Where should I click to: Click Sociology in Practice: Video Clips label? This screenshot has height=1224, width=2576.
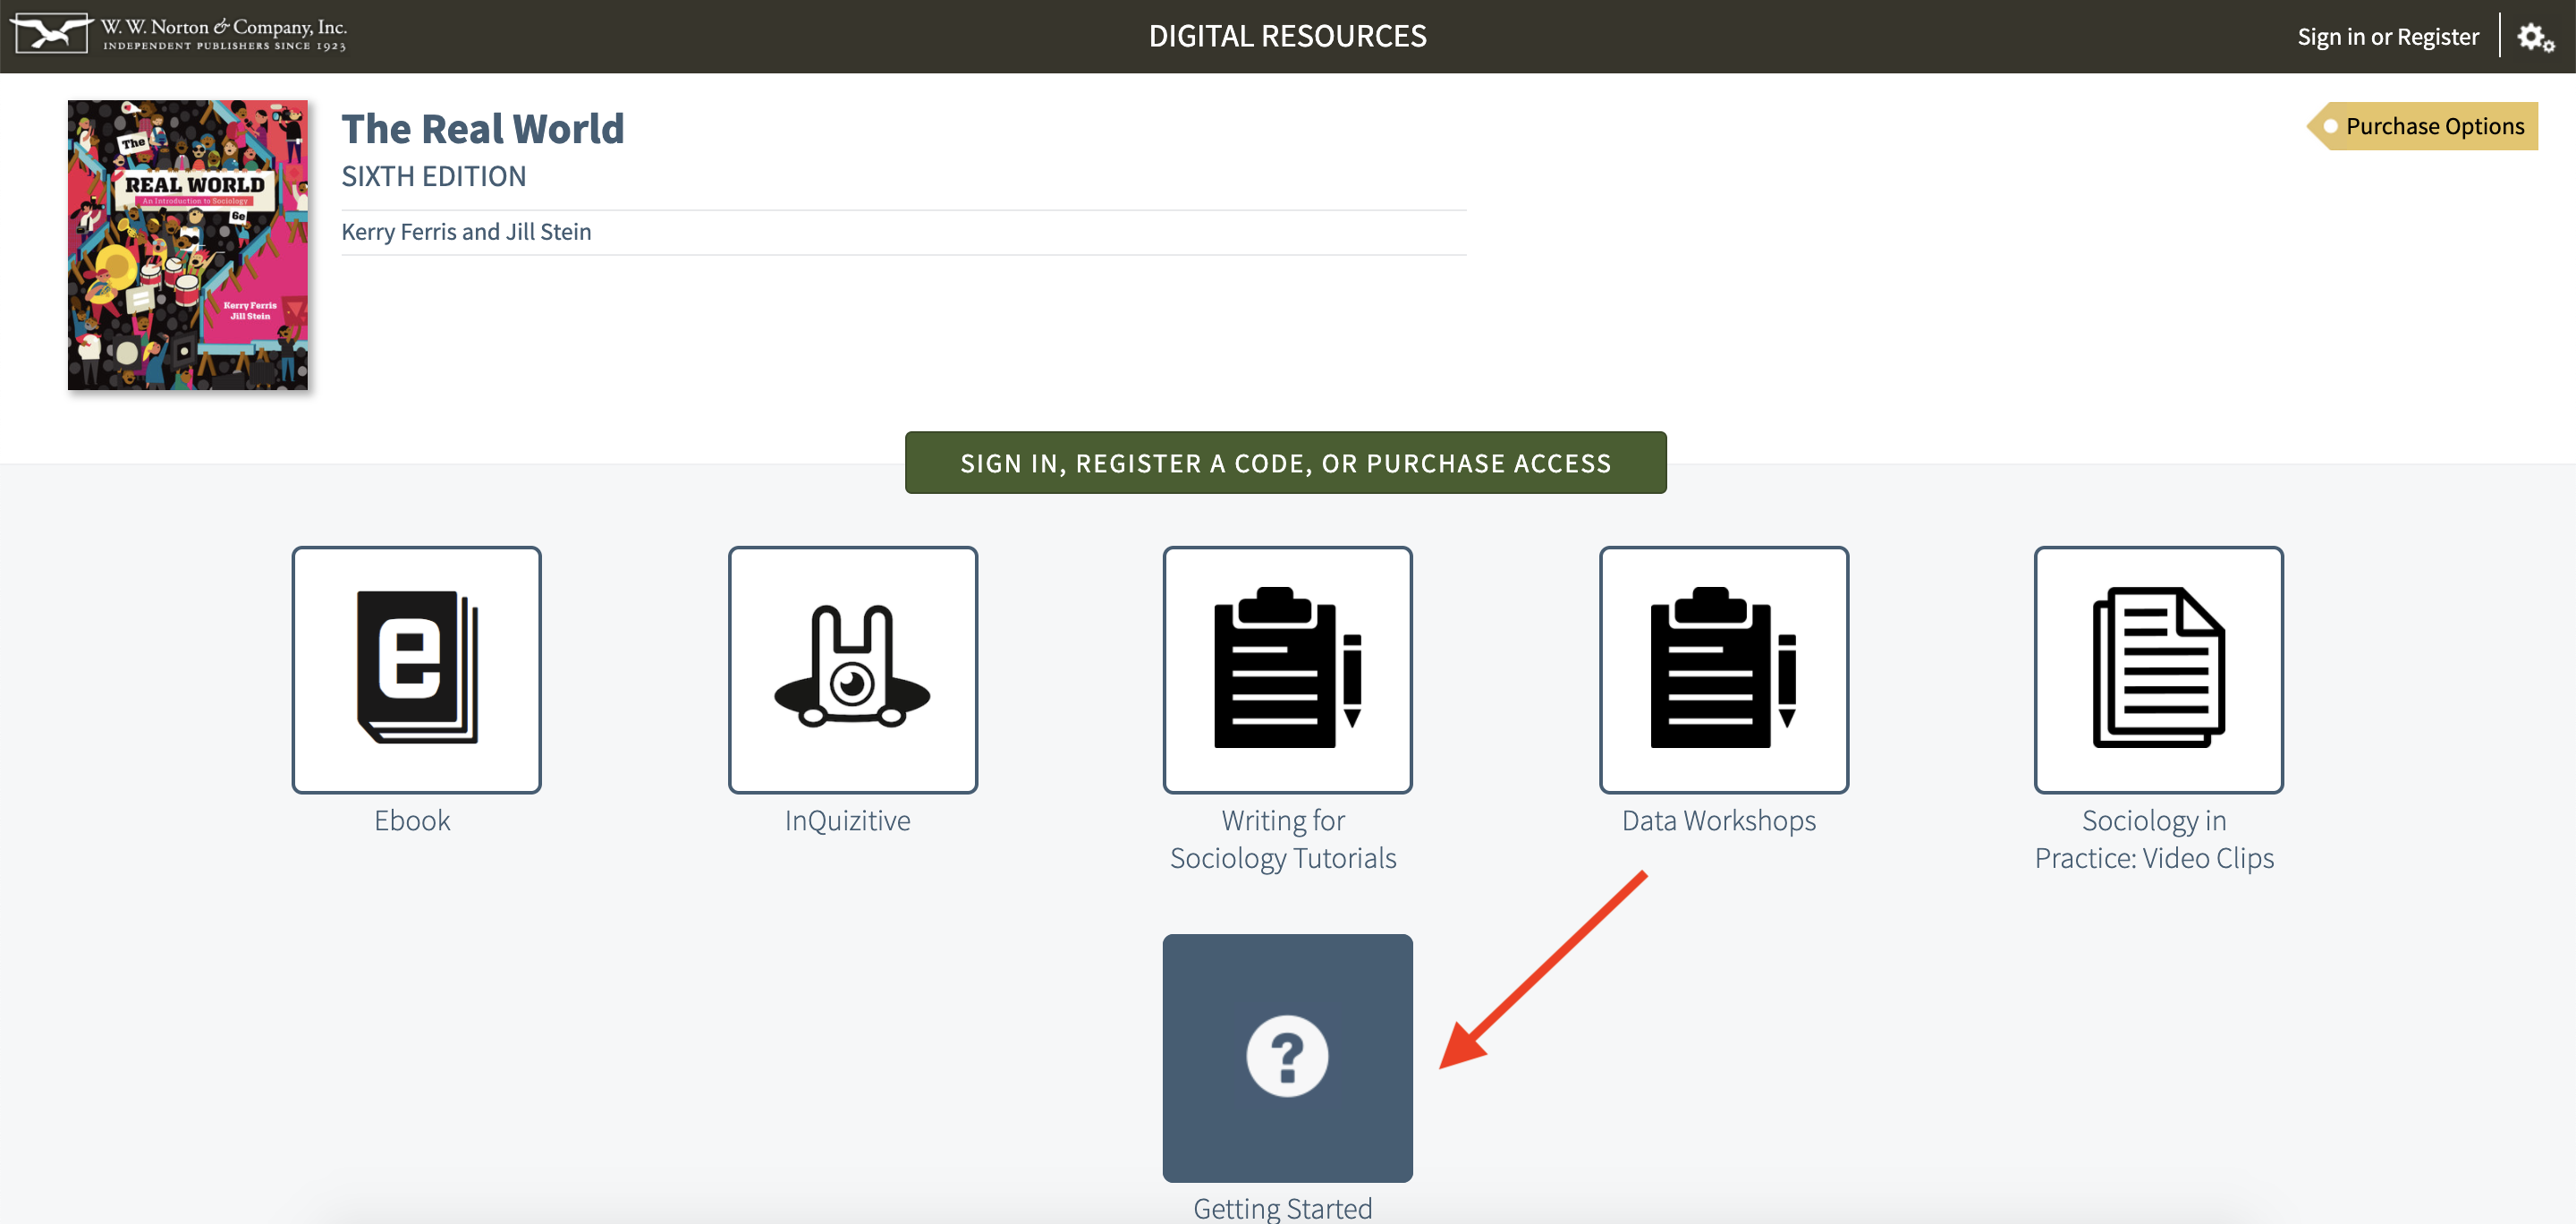point(2154,840)
